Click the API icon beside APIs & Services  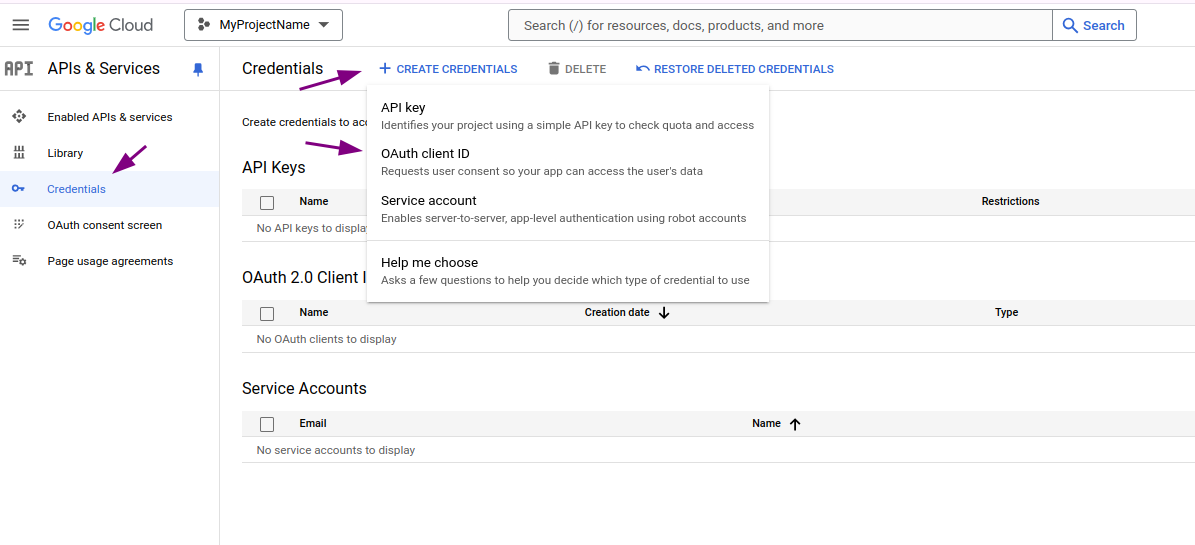pos(19,69)
